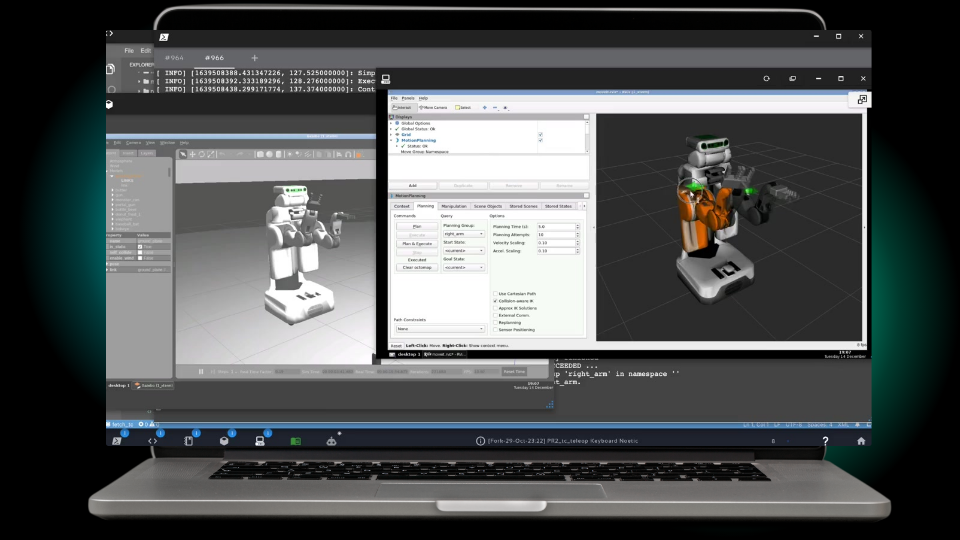Activate the Move Camera tool
This screenshot has width=960, height=540.
[434, 107]
